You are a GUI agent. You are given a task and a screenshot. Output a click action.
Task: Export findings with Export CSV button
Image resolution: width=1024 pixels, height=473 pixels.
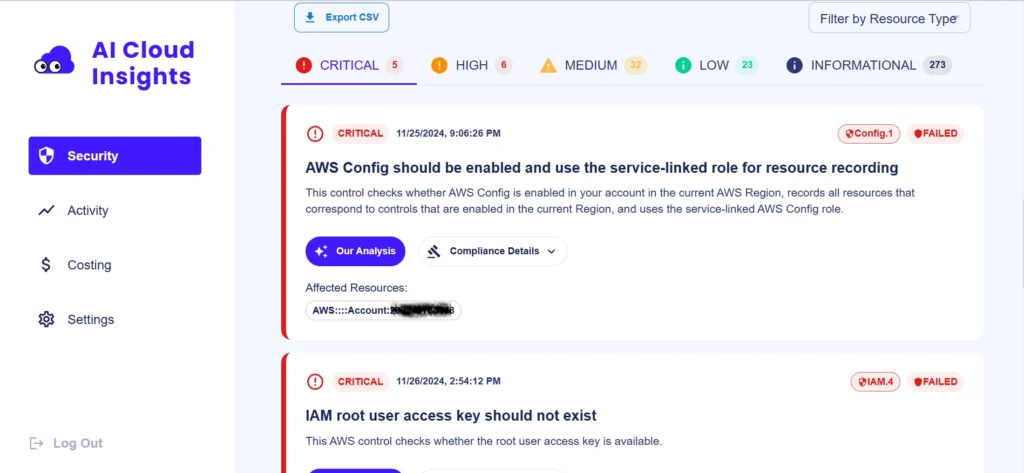(x=342, y=17)
